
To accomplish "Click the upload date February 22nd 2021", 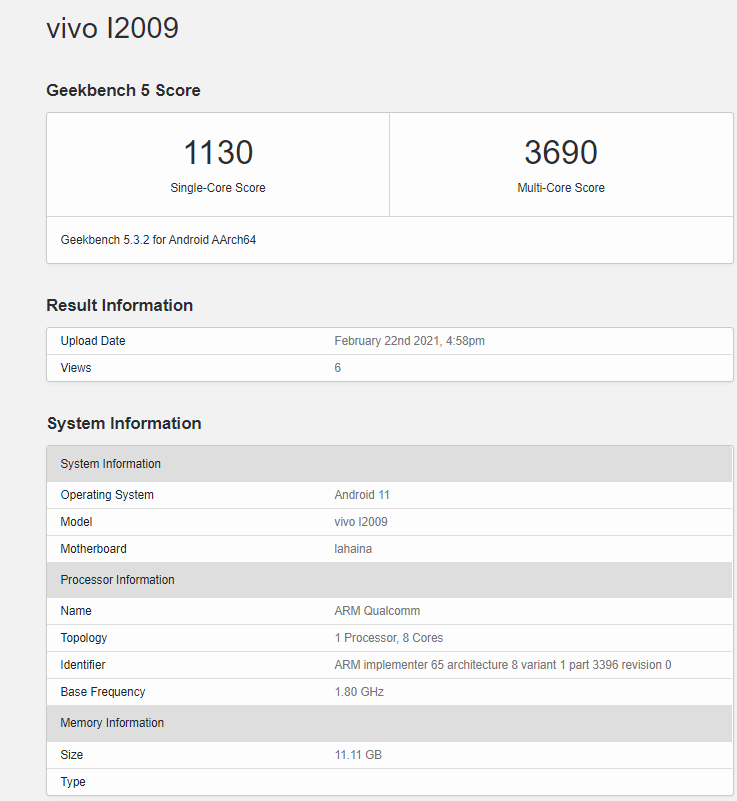I will pyautogui.click(x=409, y=341).
